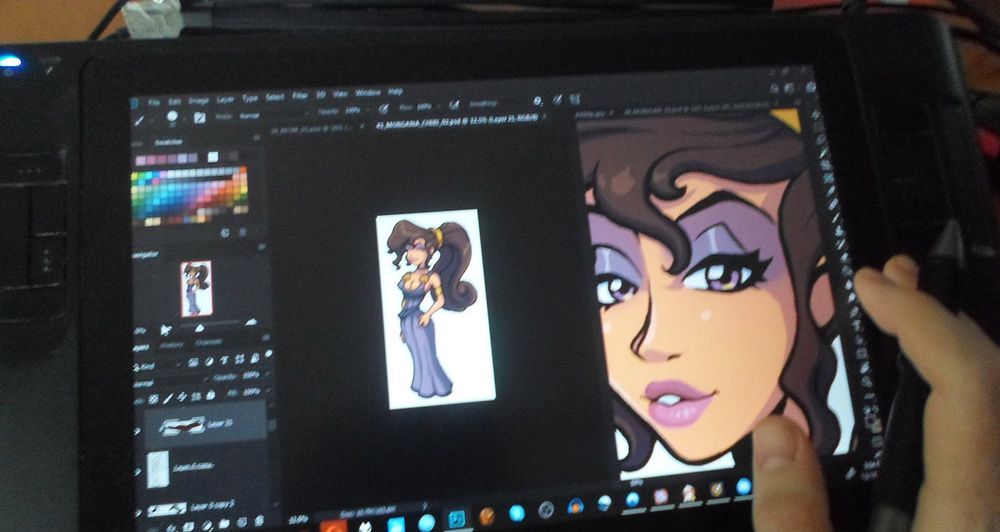Open the Image menu
Image resolution: width=1000 pixels, height=532 pixels.
[x=198, y=101]
